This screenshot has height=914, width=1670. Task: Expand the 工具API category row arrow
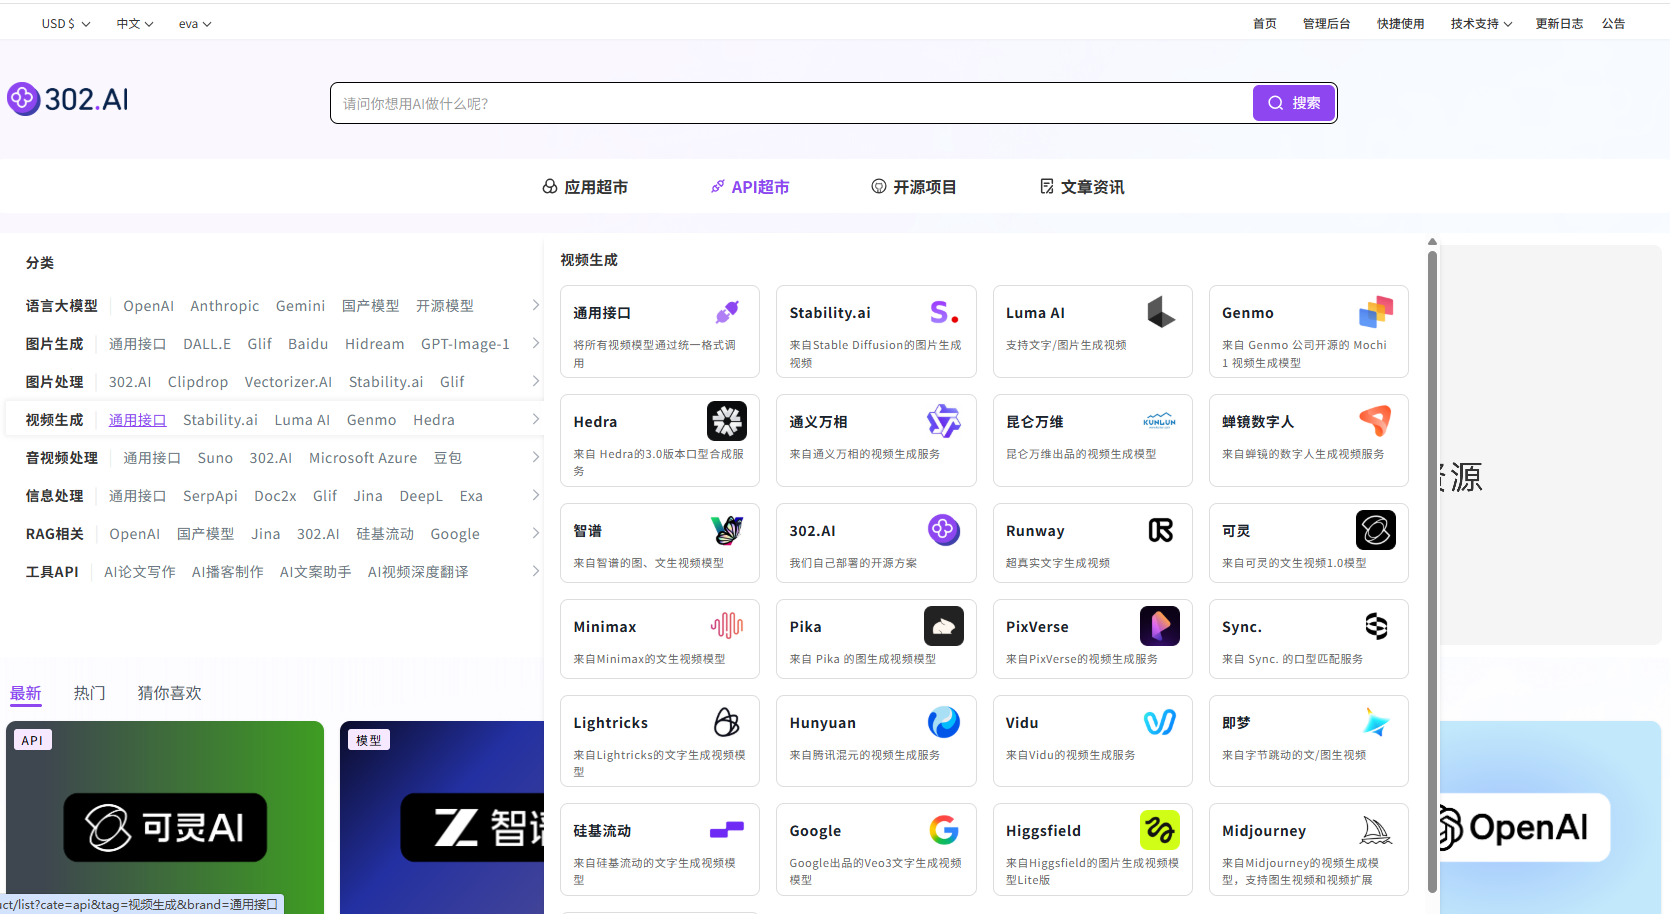[535, 571]
